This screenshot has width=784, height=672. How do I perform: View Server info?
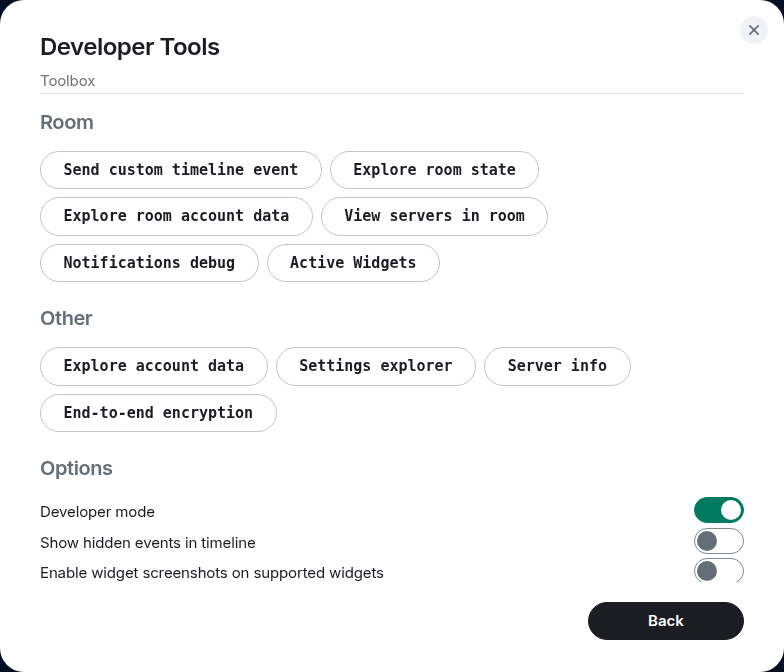click(x=557, y=366)
